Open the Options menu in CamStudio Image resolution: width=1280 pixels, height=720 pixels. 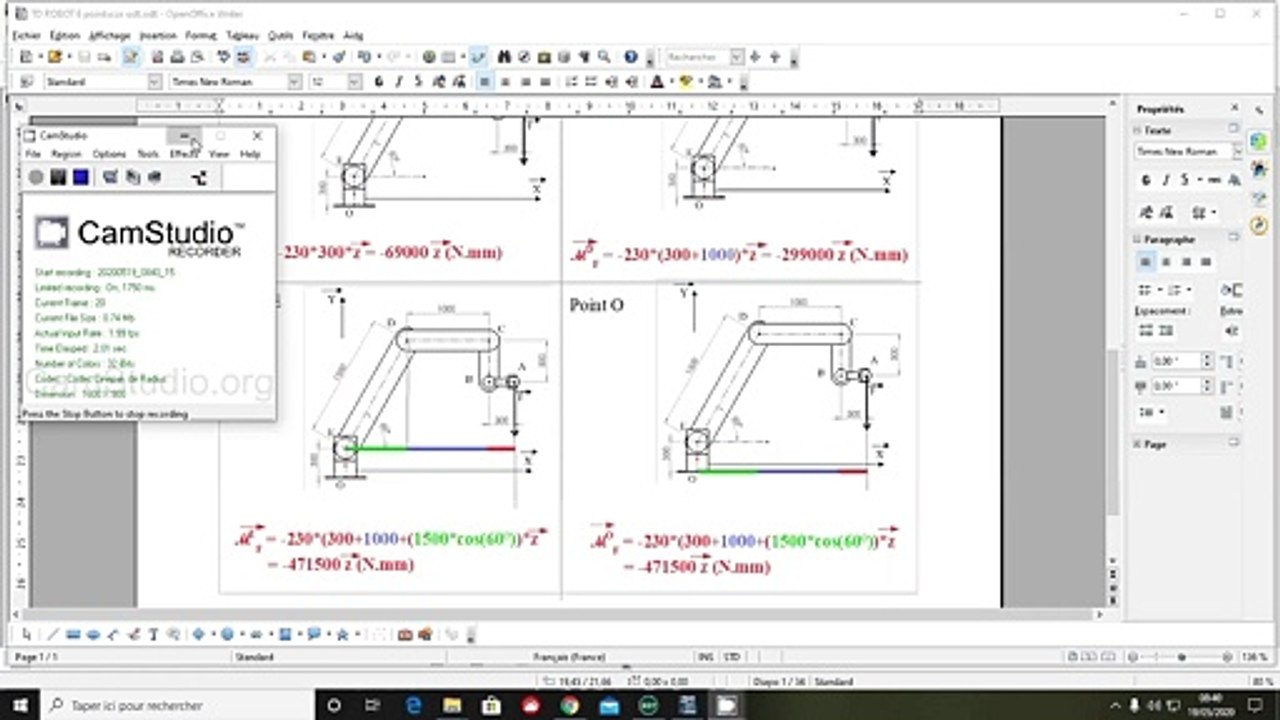pyautogui.click(x=109, y=154)
